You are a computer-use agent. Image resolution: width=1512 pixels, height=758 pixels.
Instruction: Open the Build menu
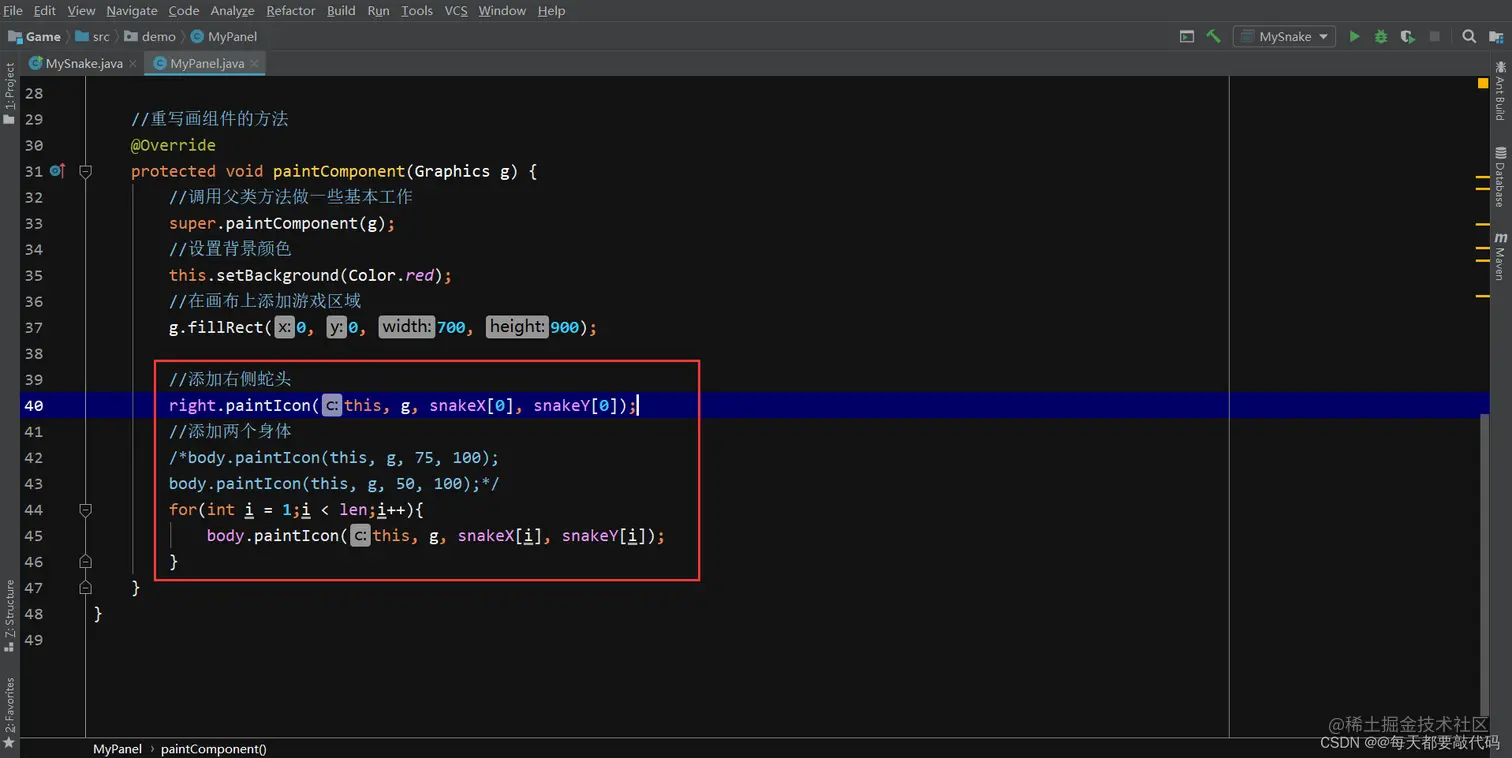coord(341,11)
